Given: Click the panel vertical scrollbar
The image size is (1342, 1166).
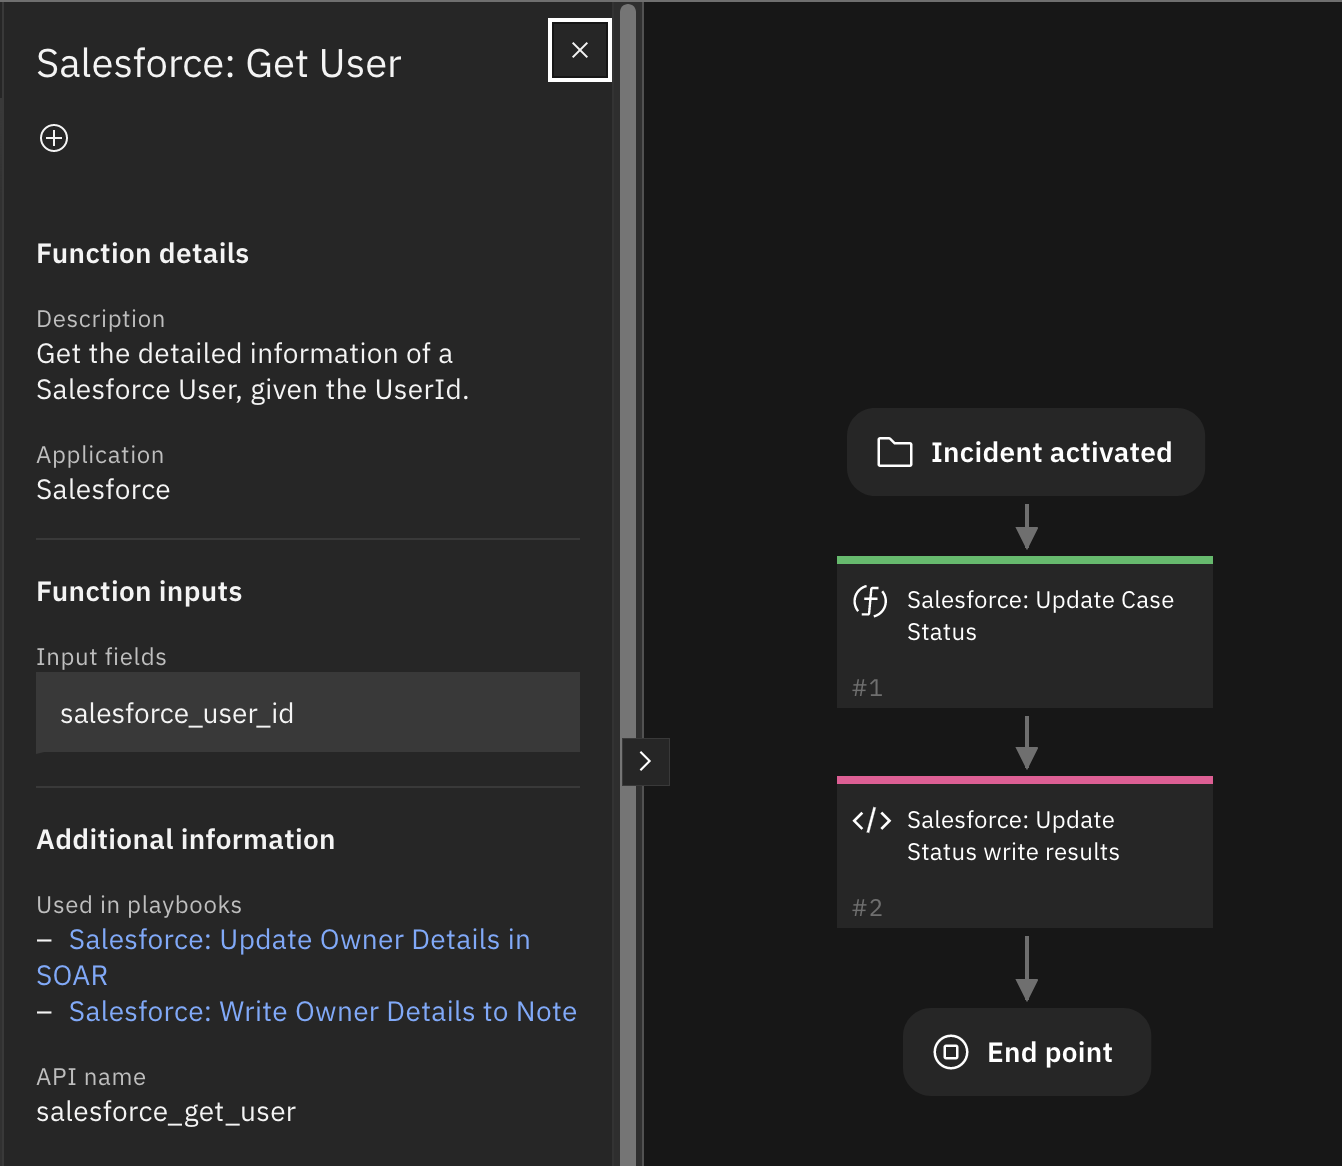Looking at the screenshot, I should point(628,583).
